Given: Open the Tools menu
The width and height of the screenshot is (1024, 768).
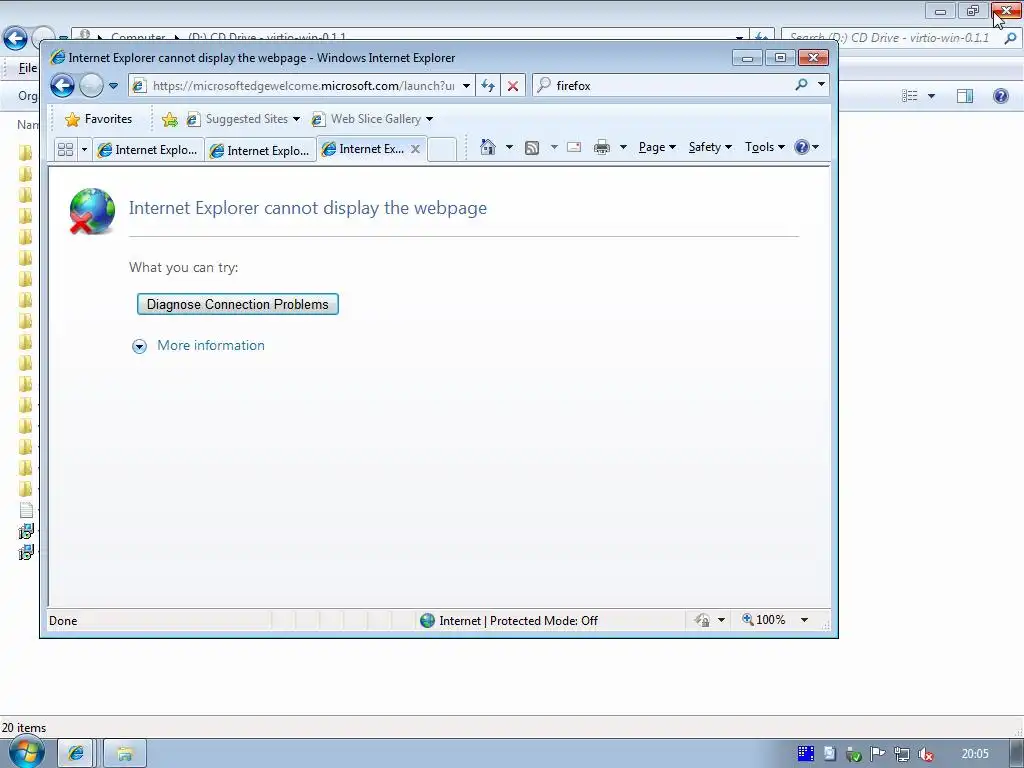Looking at the screenshot, I should pyautogui.click(x=765, y=147).
